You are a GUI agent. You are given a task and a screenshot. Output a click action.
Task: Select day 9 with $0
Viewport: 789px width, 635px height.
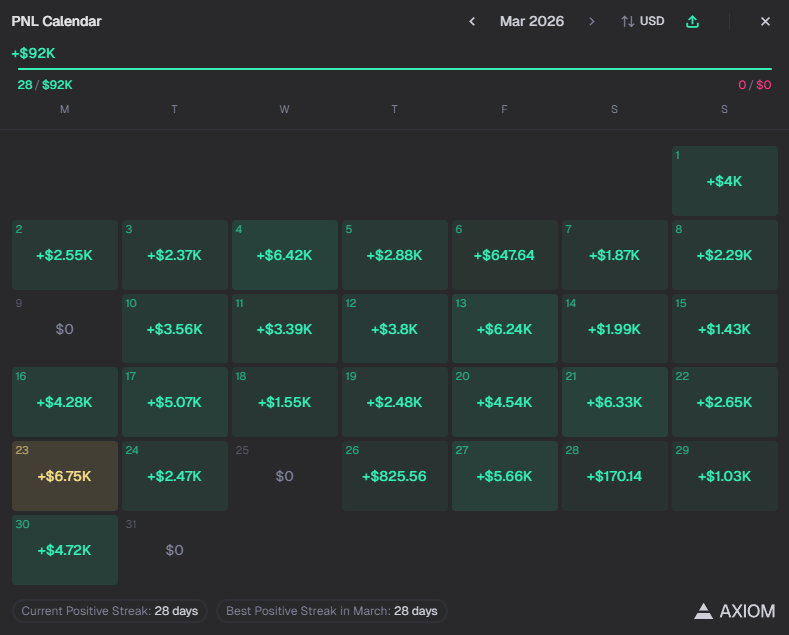pos(65,329)
